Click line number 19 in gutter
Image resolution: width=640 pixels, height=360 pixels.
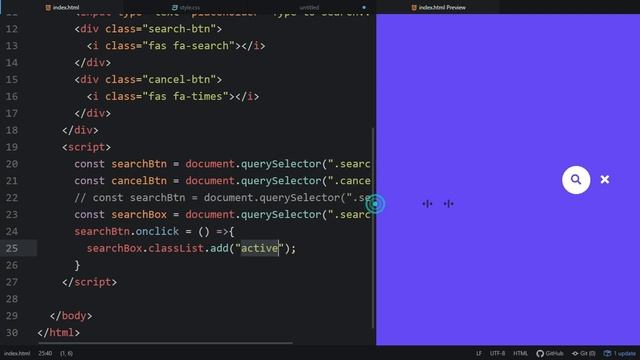coord(12,147)
